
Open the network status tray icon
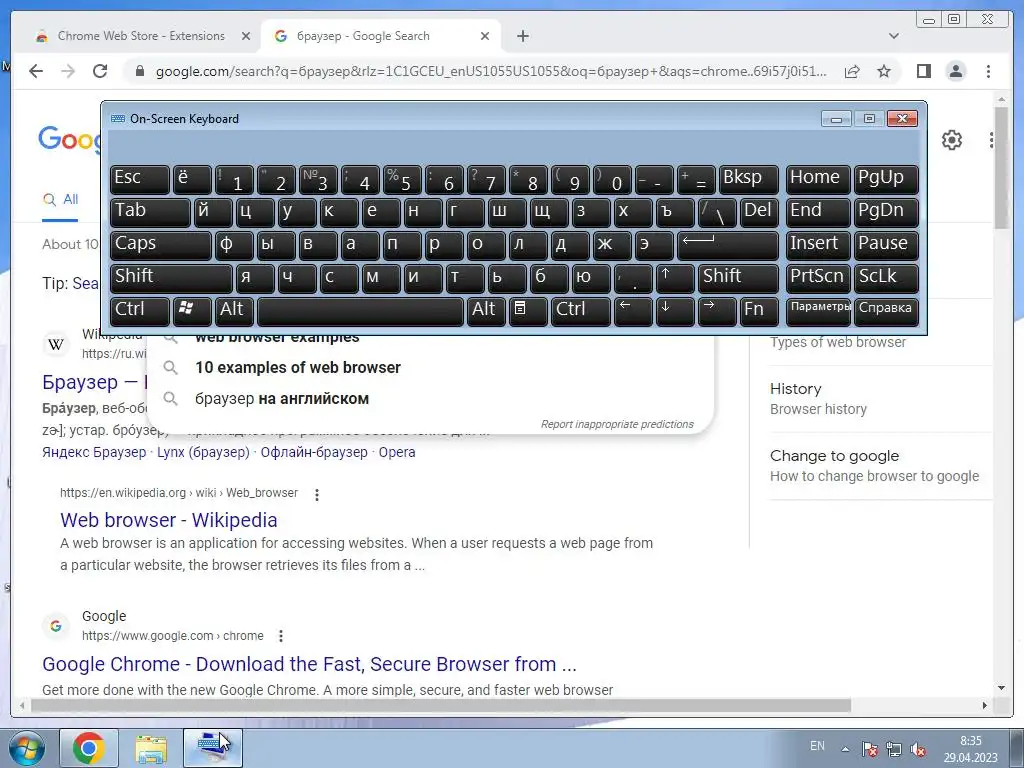(894, 748)
